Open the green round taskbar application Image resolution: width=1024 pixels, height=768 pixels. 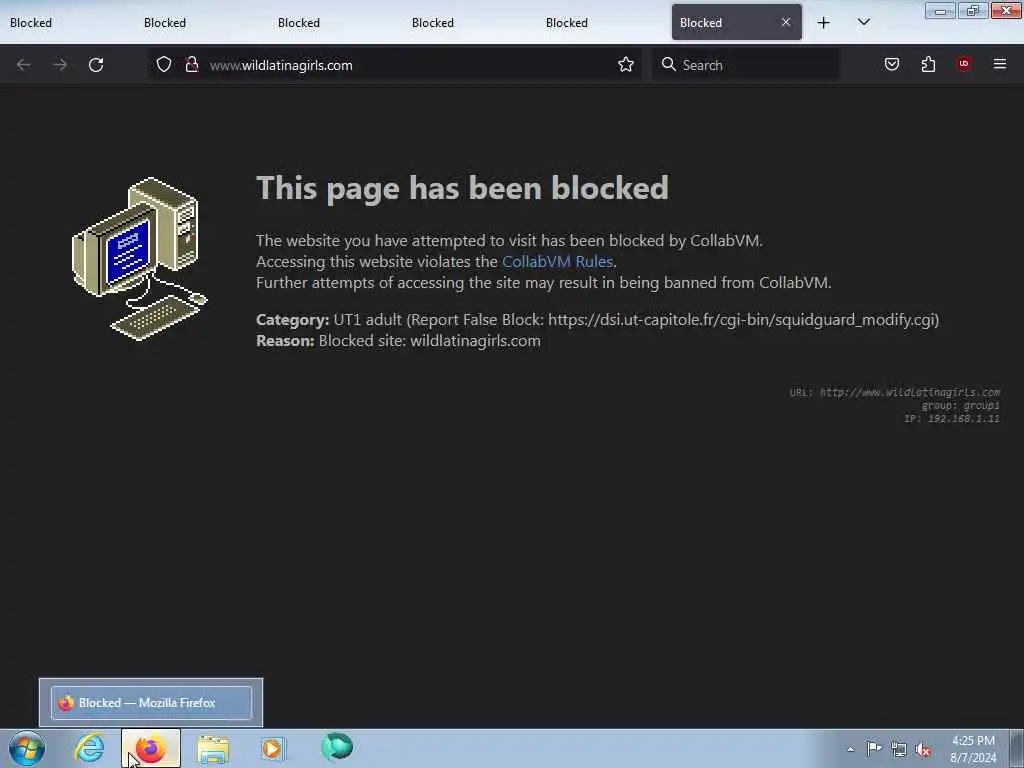pos(337,747)
